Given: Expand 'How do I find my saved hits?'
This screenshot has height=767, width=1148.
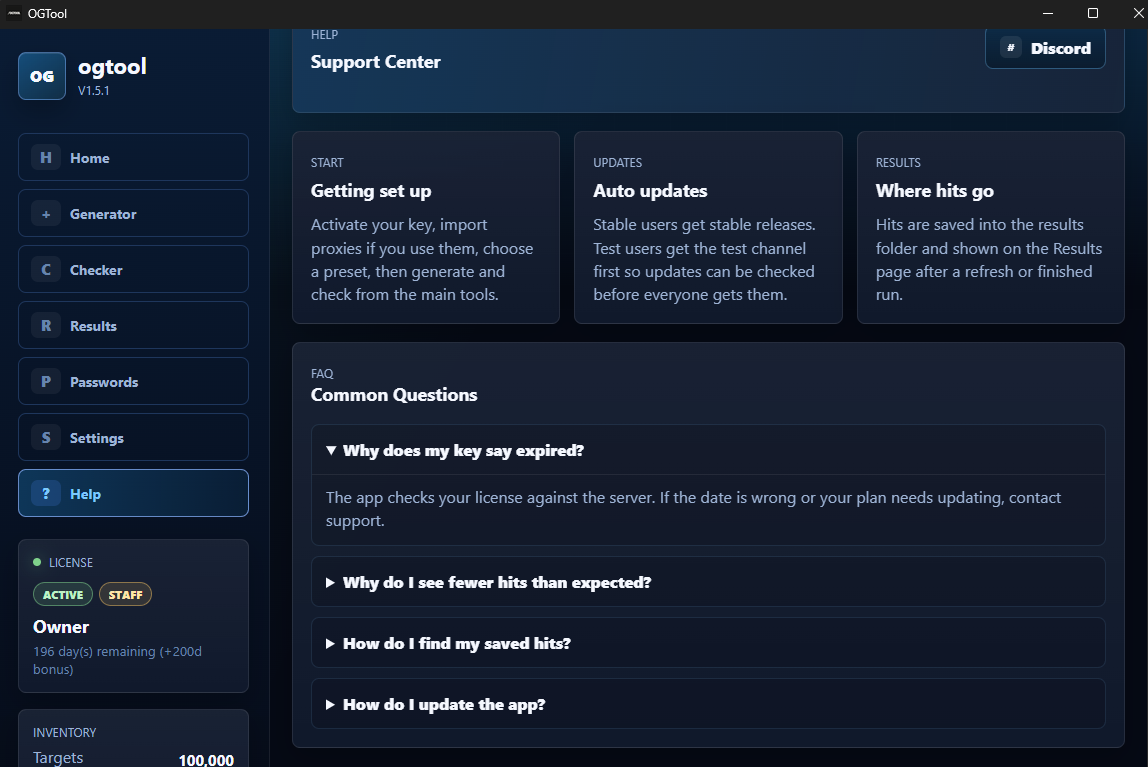Looking at the screenshot, I should click(708, 643).
